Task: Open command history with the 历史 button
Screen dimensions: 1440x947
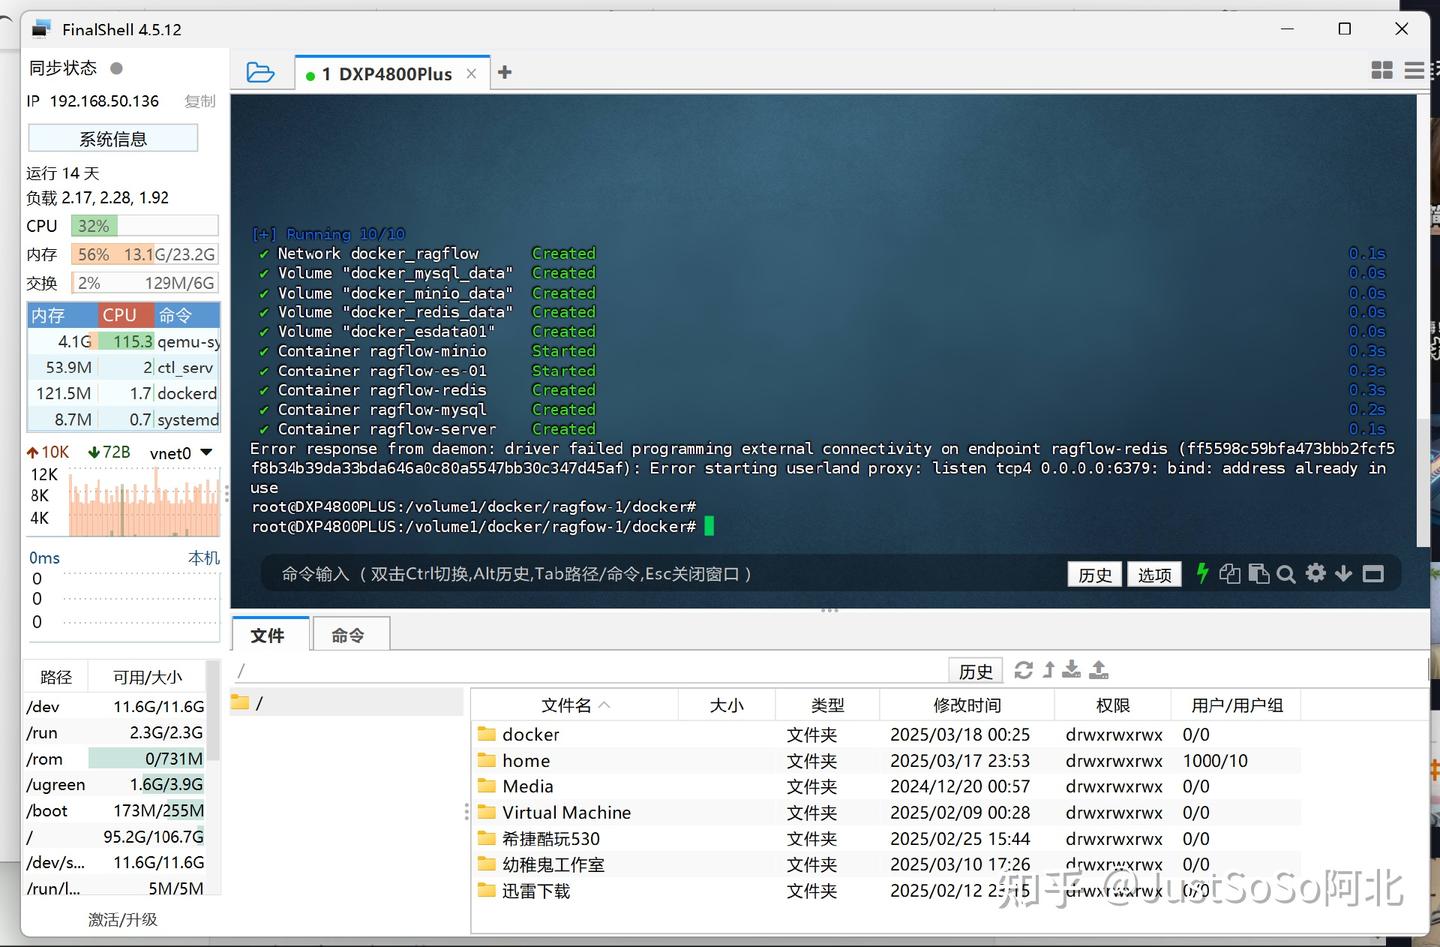Action: click(x=1094, y=574)
